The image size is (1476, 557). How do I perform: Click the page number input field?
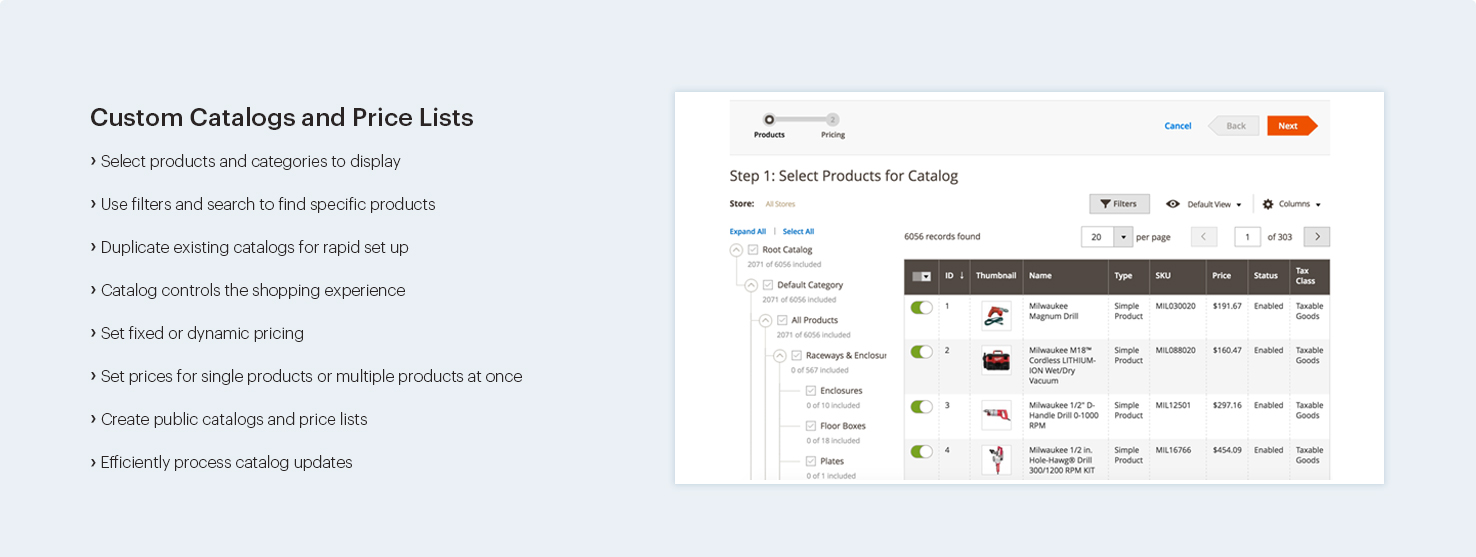[1247, 237]
